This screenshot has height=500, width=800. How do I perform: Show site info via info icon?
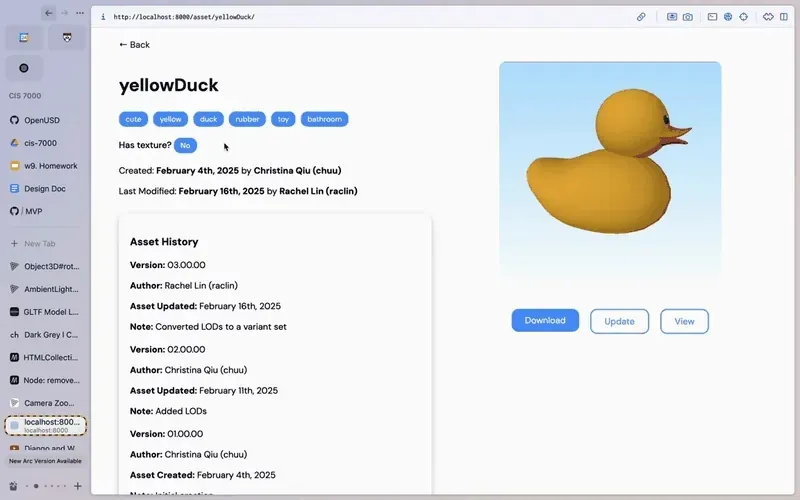103,17
